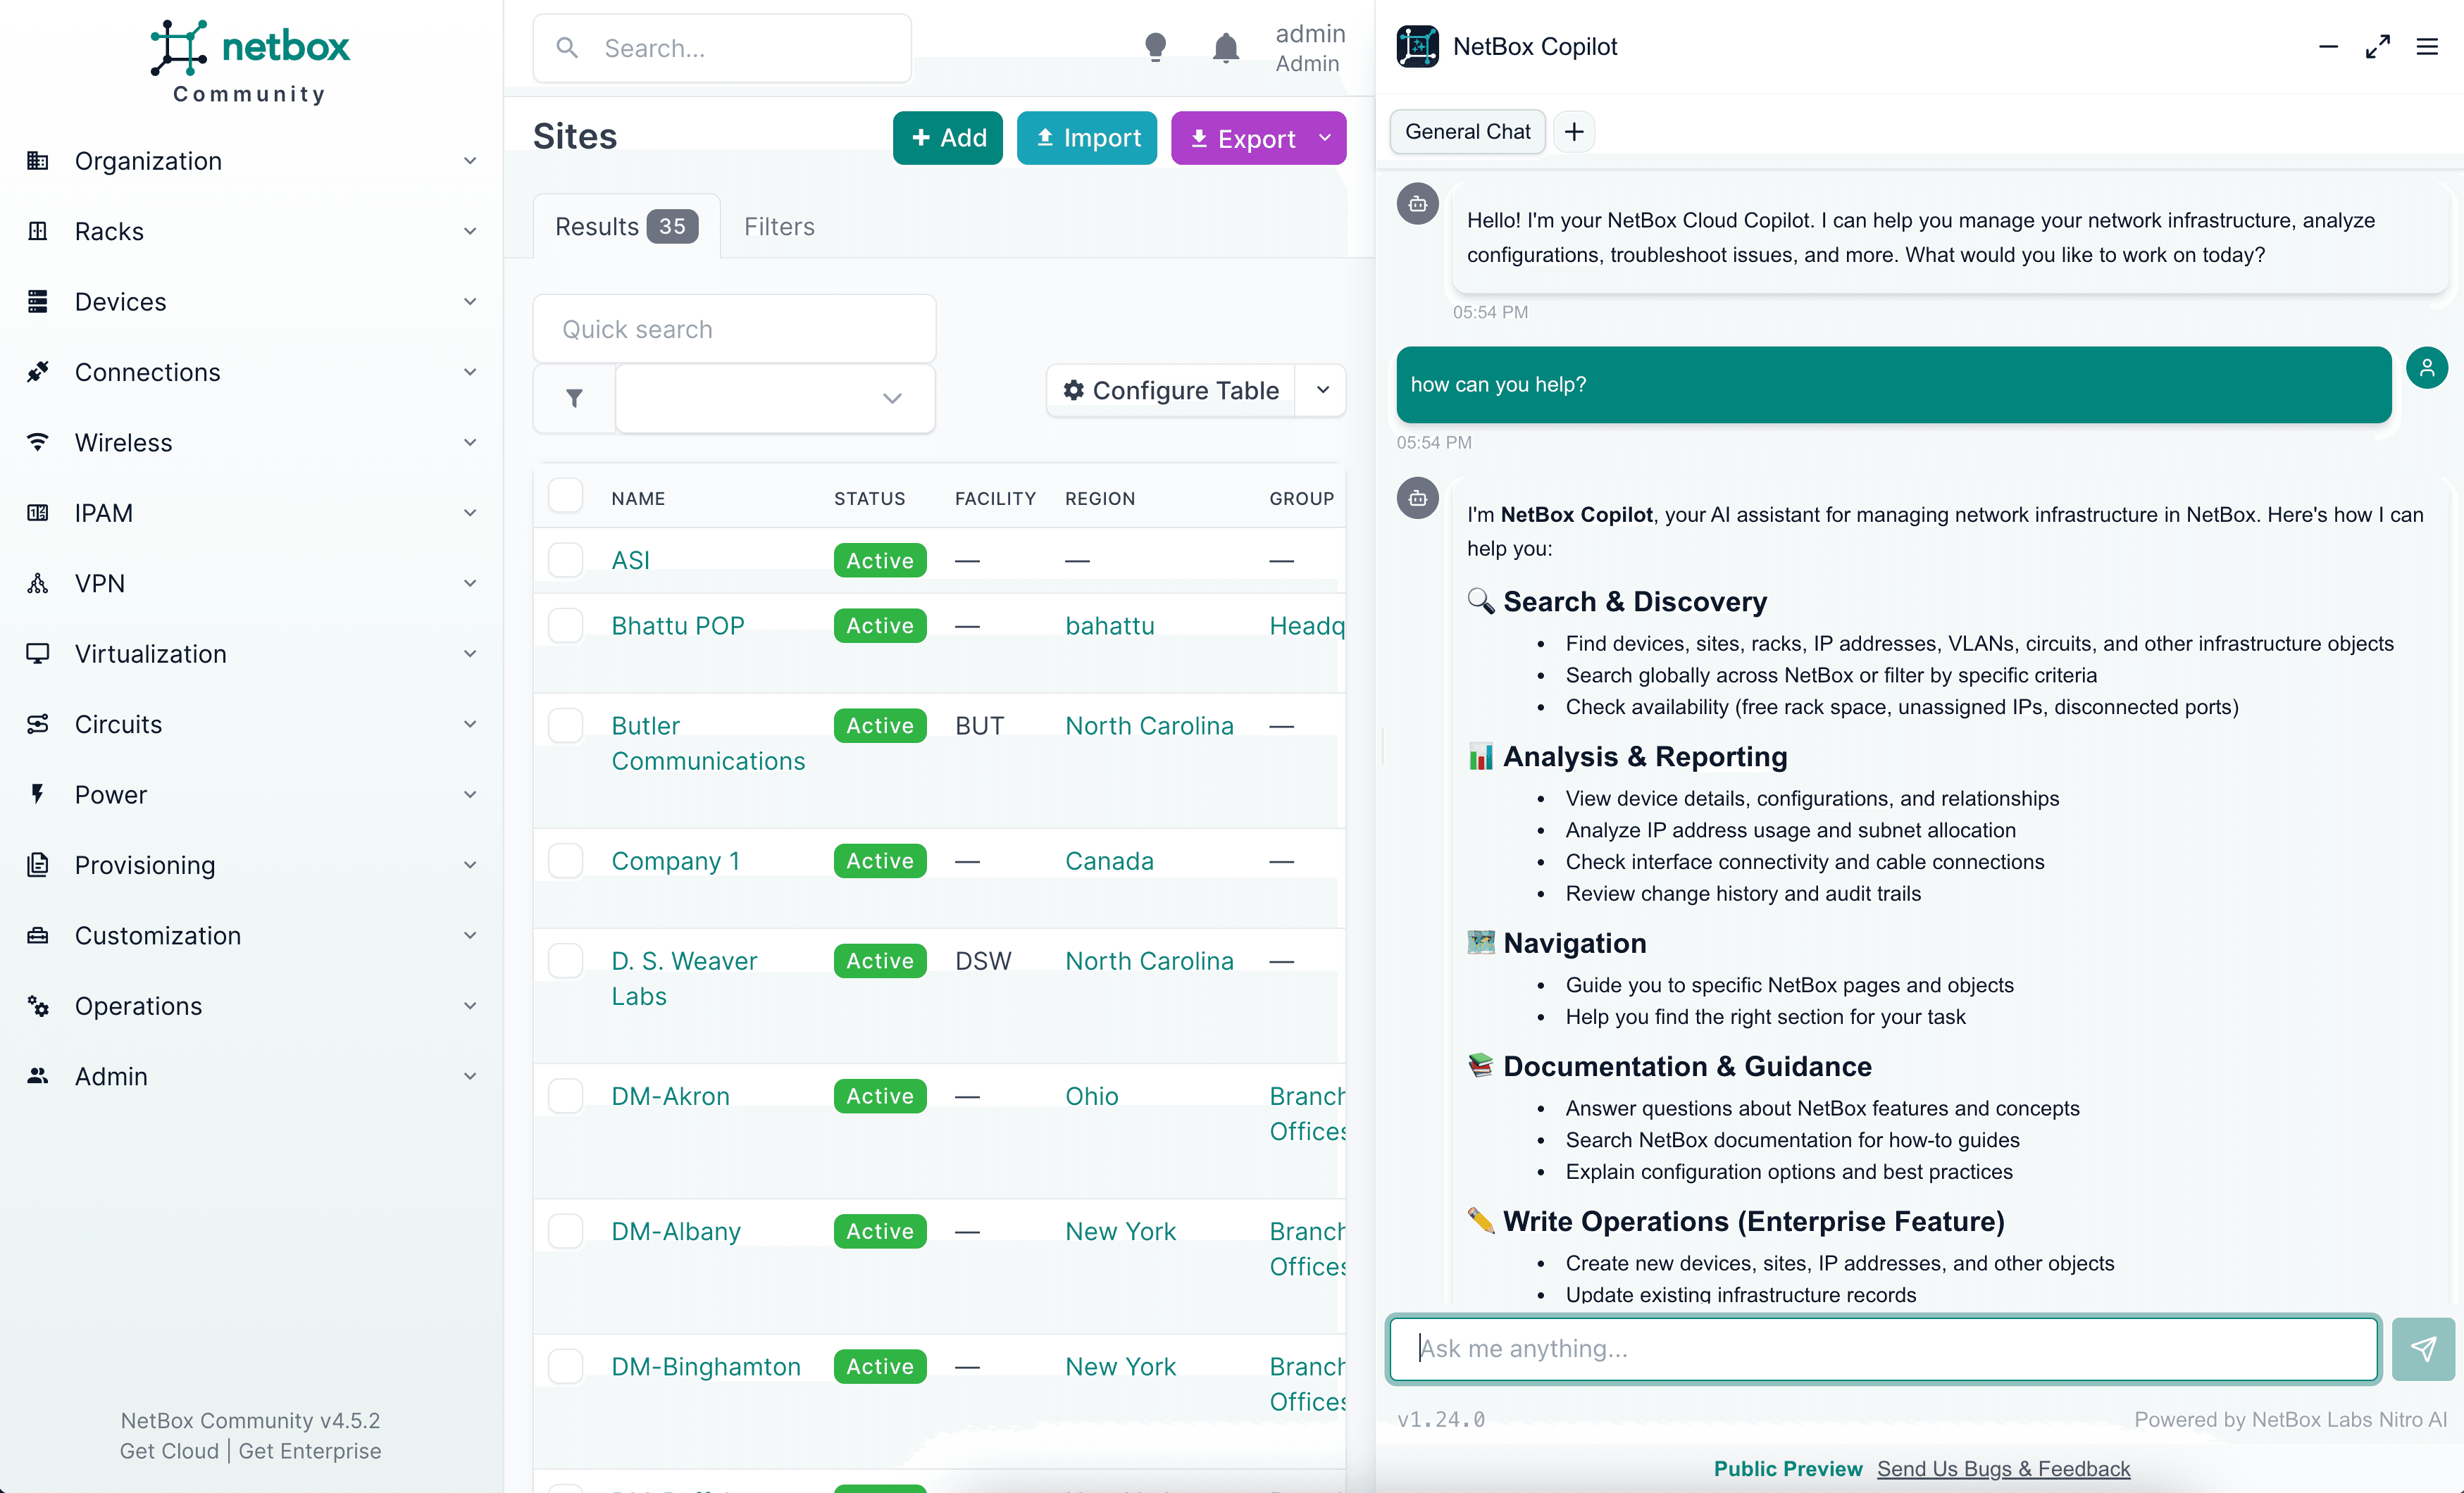
Task: Check the ASI row checkbox
Action: coord(566,560)
